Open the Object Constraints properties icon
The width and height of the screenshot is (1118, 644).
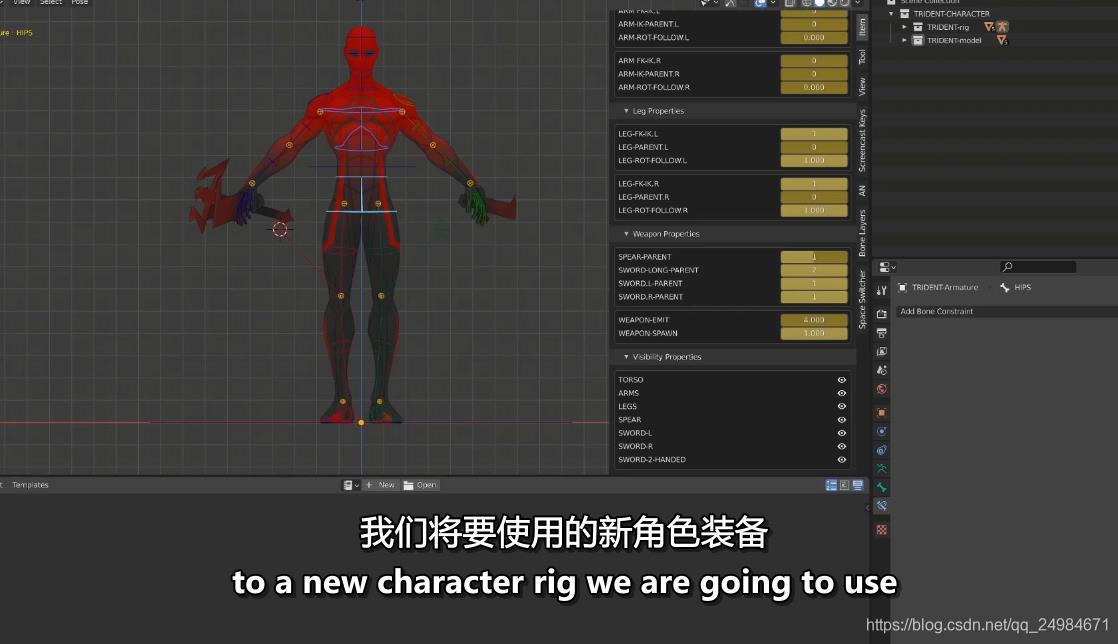click(x=881, y=449)
